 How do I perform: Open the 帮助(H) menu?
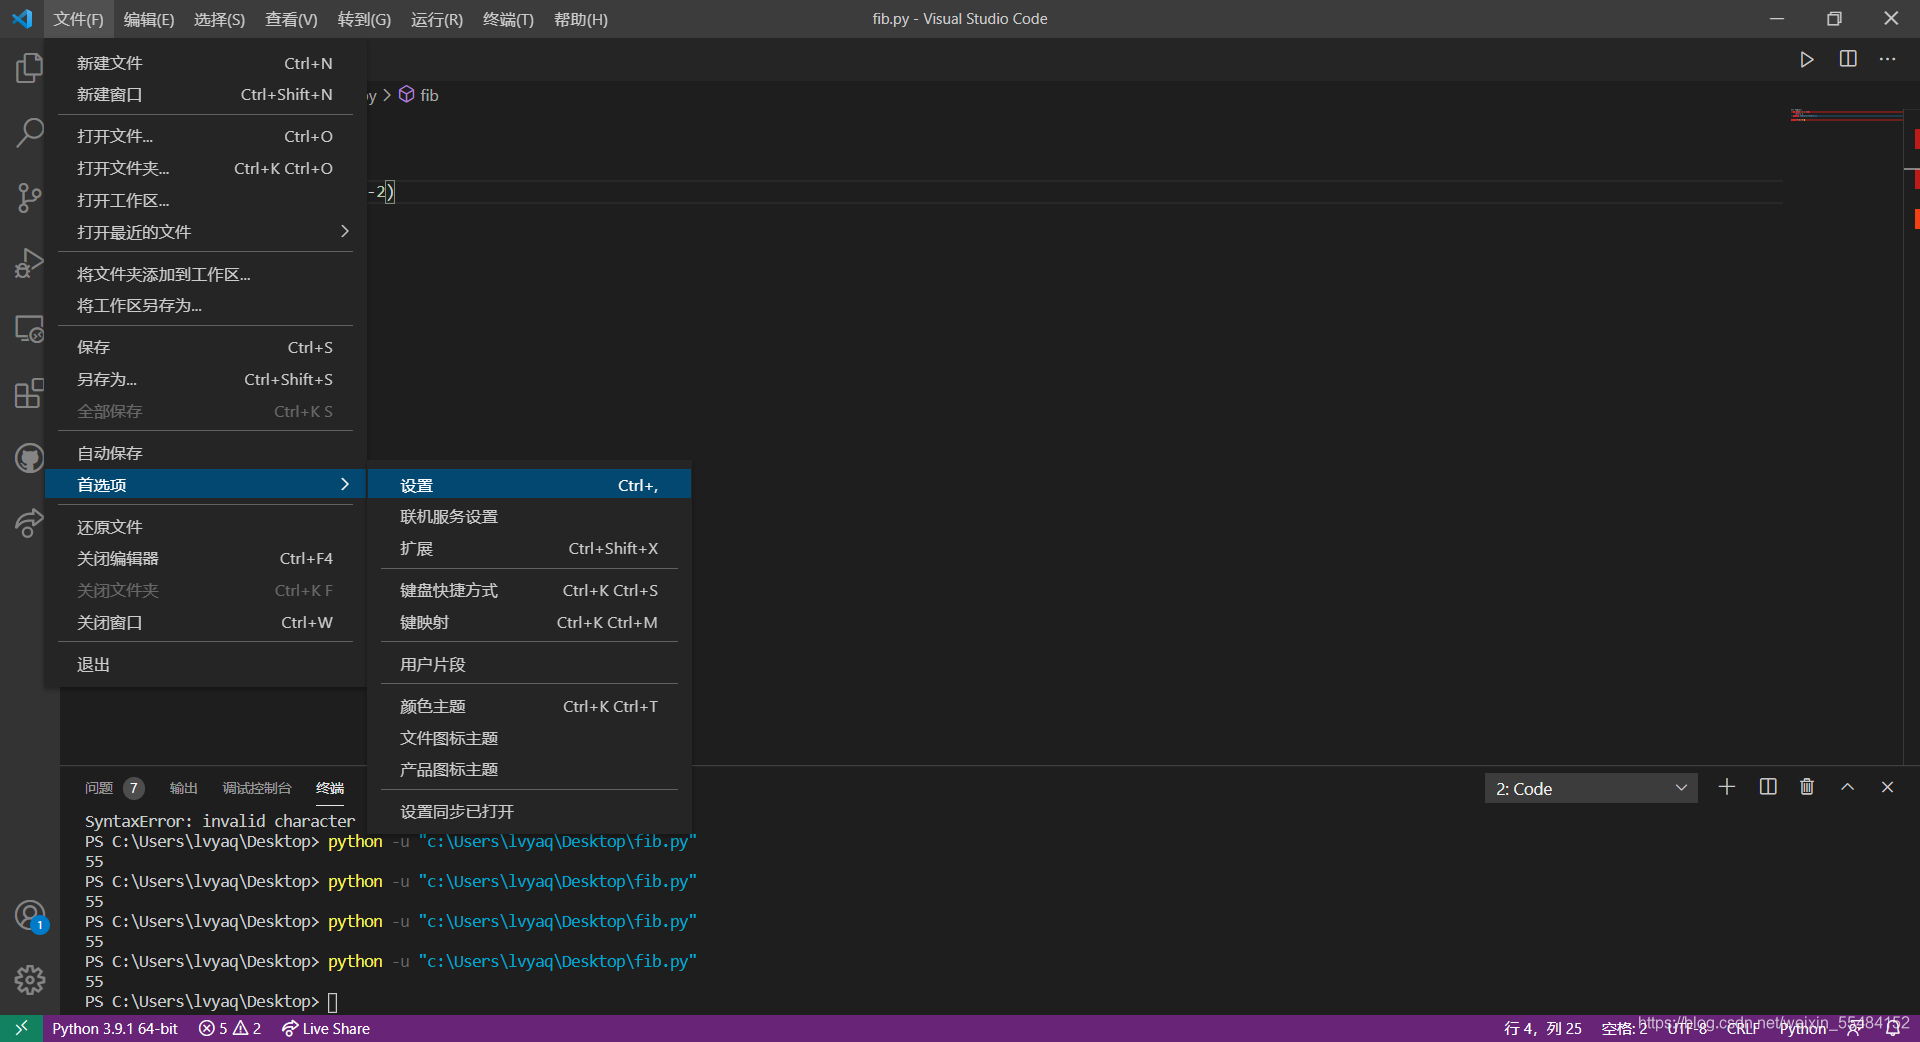click(x=581, y=19)
